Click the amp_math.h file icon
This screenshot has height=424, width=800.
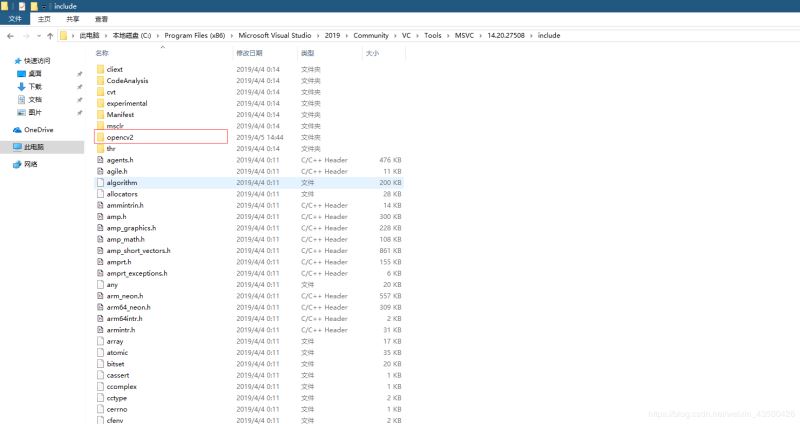[x=101, y=239]
